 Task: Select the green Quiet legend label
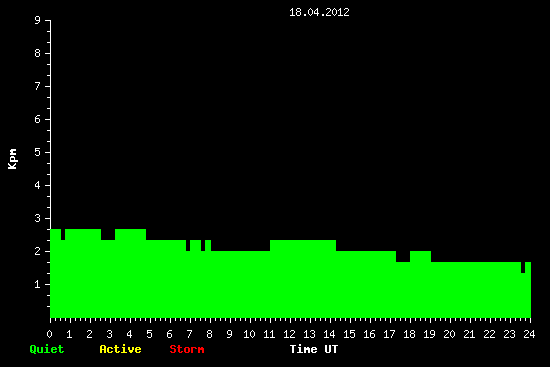(x=47, y=349)
